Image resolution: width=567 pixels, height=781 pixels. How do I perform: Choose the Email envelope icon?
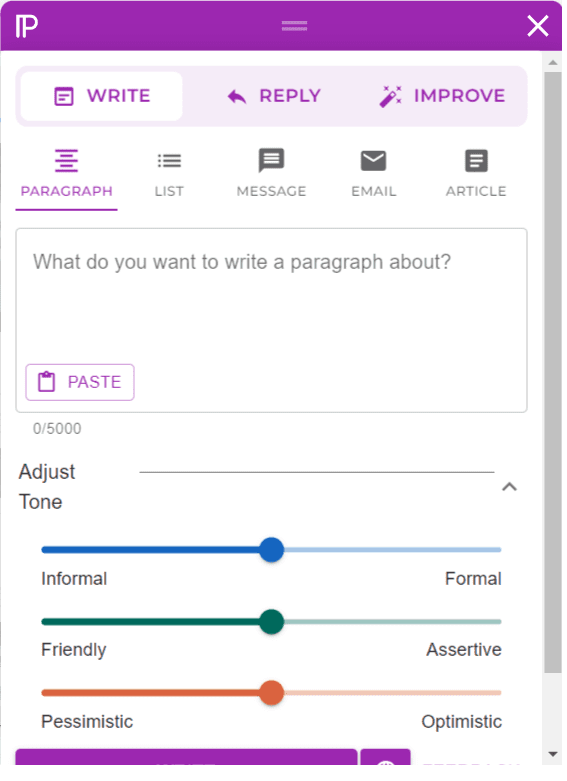click(373, 160)
